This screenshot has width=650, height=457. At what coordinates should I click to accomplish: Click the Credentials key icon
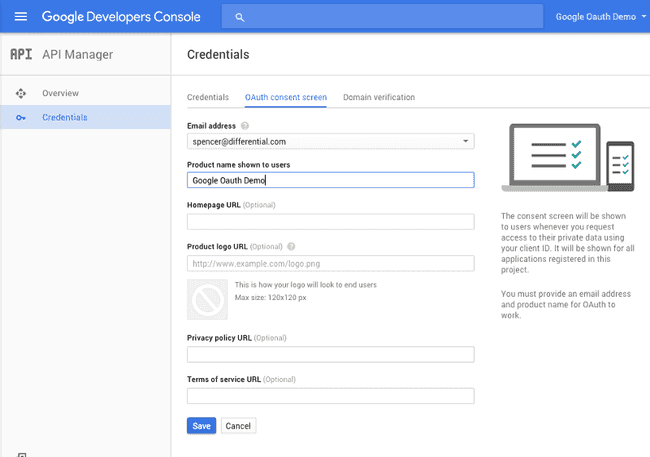point(21,118)
